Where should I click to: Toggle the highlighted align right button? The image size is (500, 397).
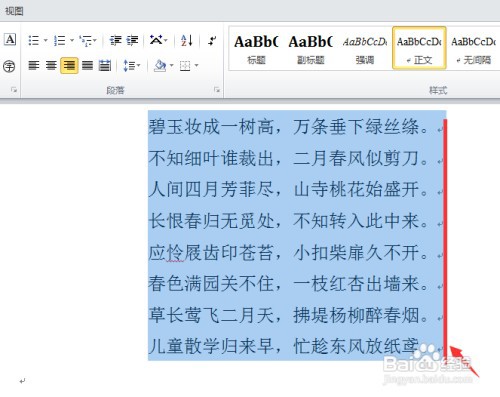(69, 65)
